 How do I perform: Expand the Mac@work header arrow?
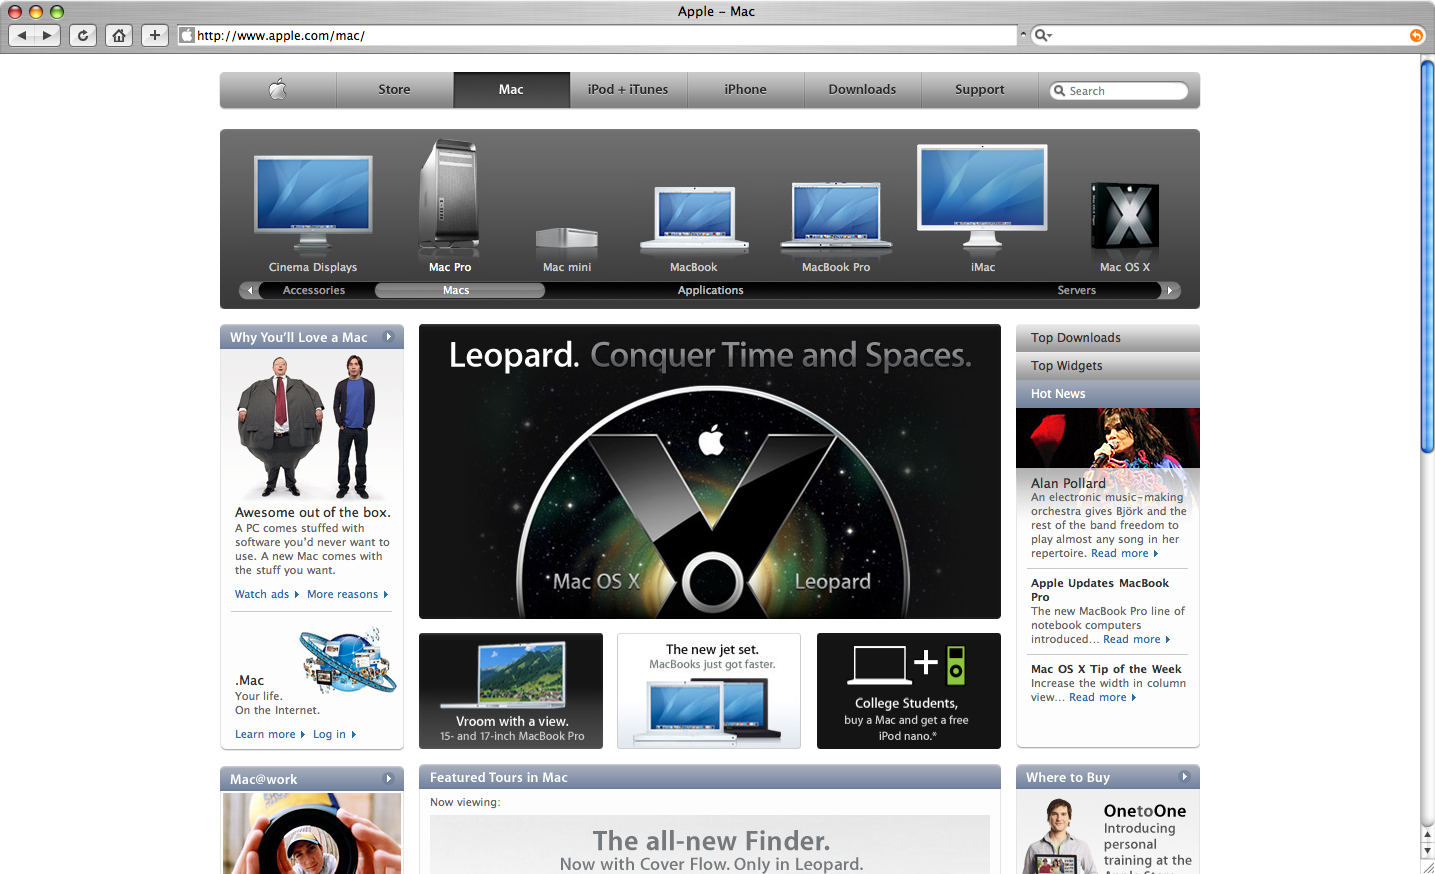click(x=389, y=779)
